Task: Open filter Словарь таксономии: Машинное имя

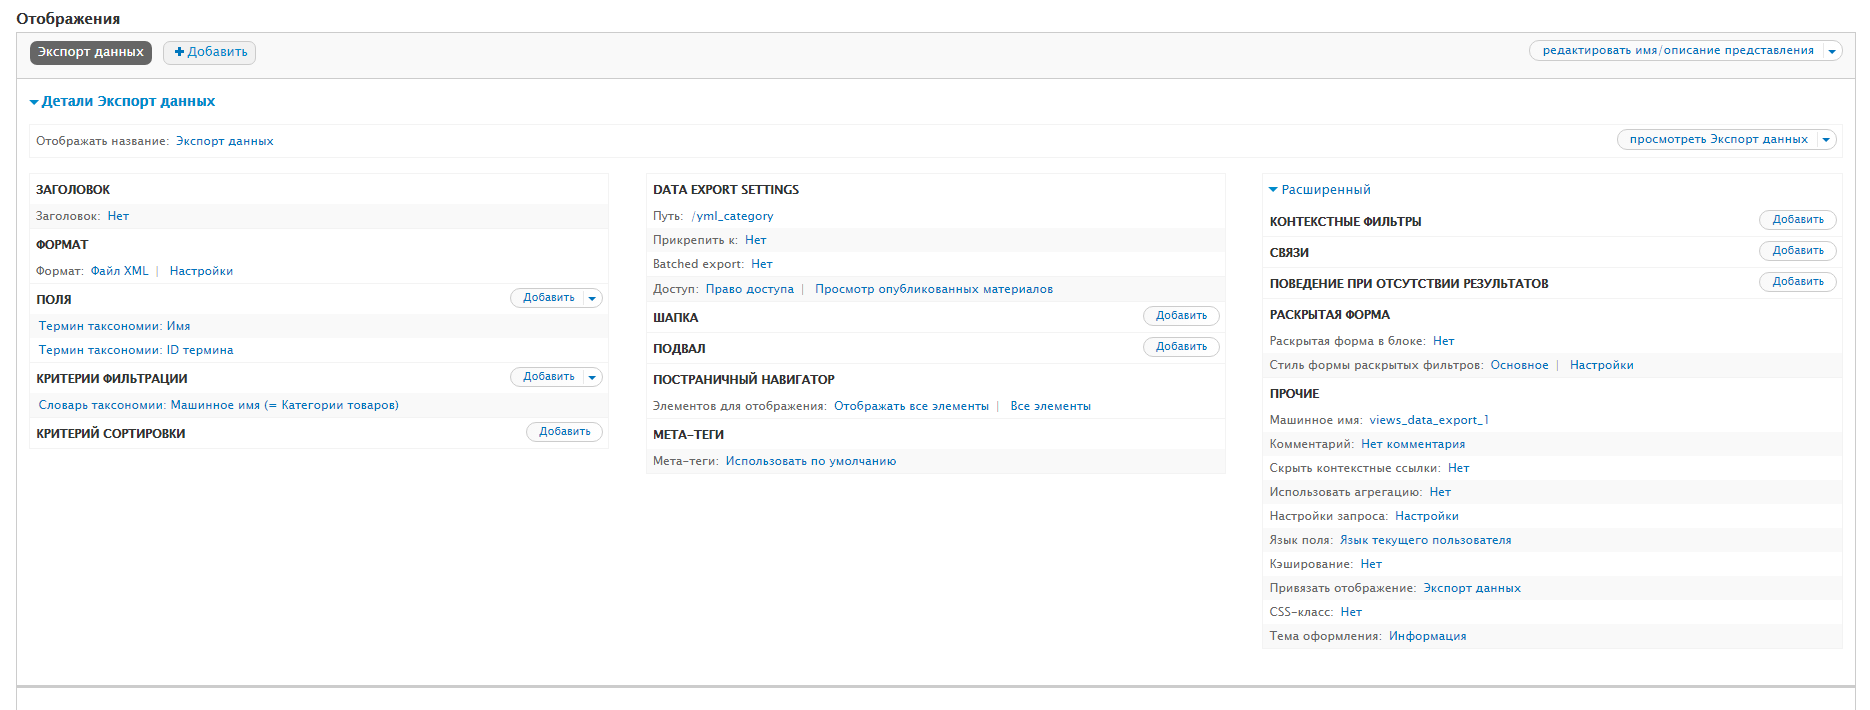Action: click(x=218, y=405)
